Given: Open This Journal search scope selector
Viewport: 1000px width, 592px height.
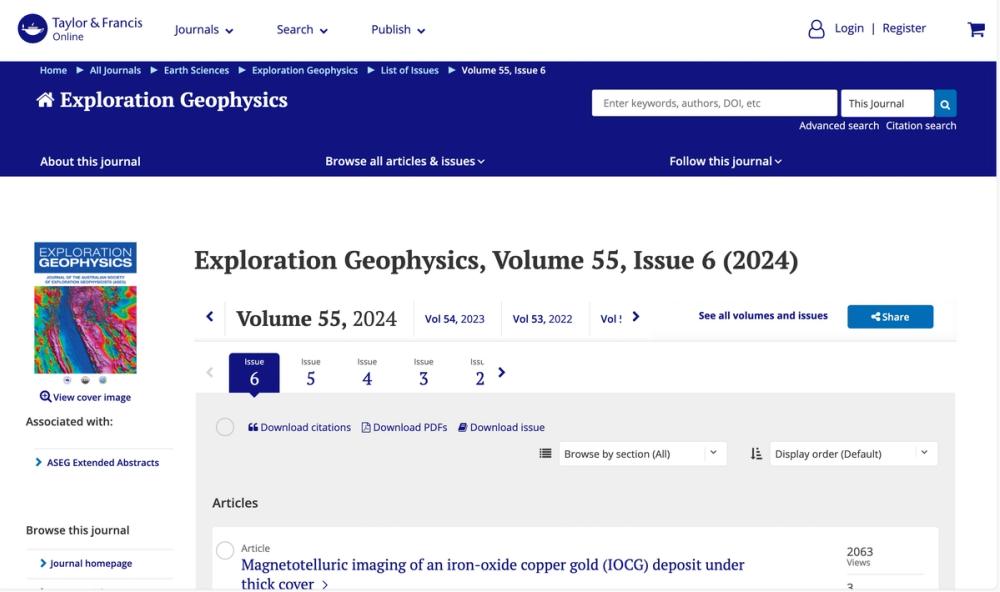Looking at the screenshot, I should [x=887, y=103].
